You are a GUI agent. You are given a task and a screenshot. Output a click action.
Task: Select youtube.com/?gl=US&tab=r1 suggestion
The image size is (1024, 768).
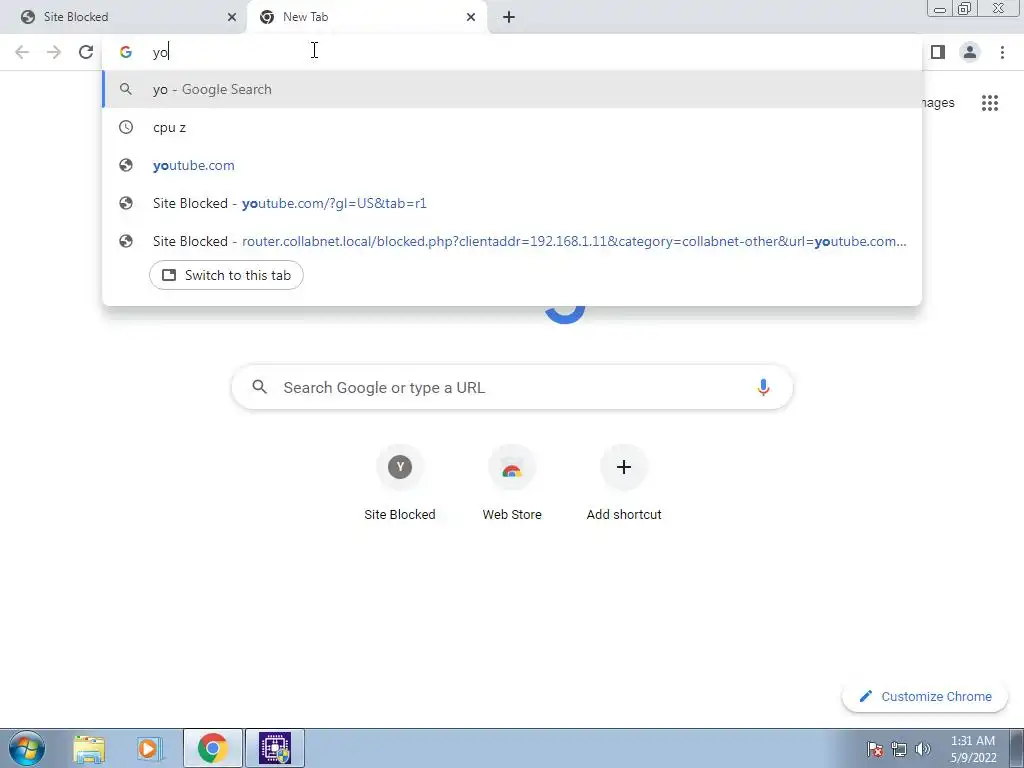click(x=512, y=203)
